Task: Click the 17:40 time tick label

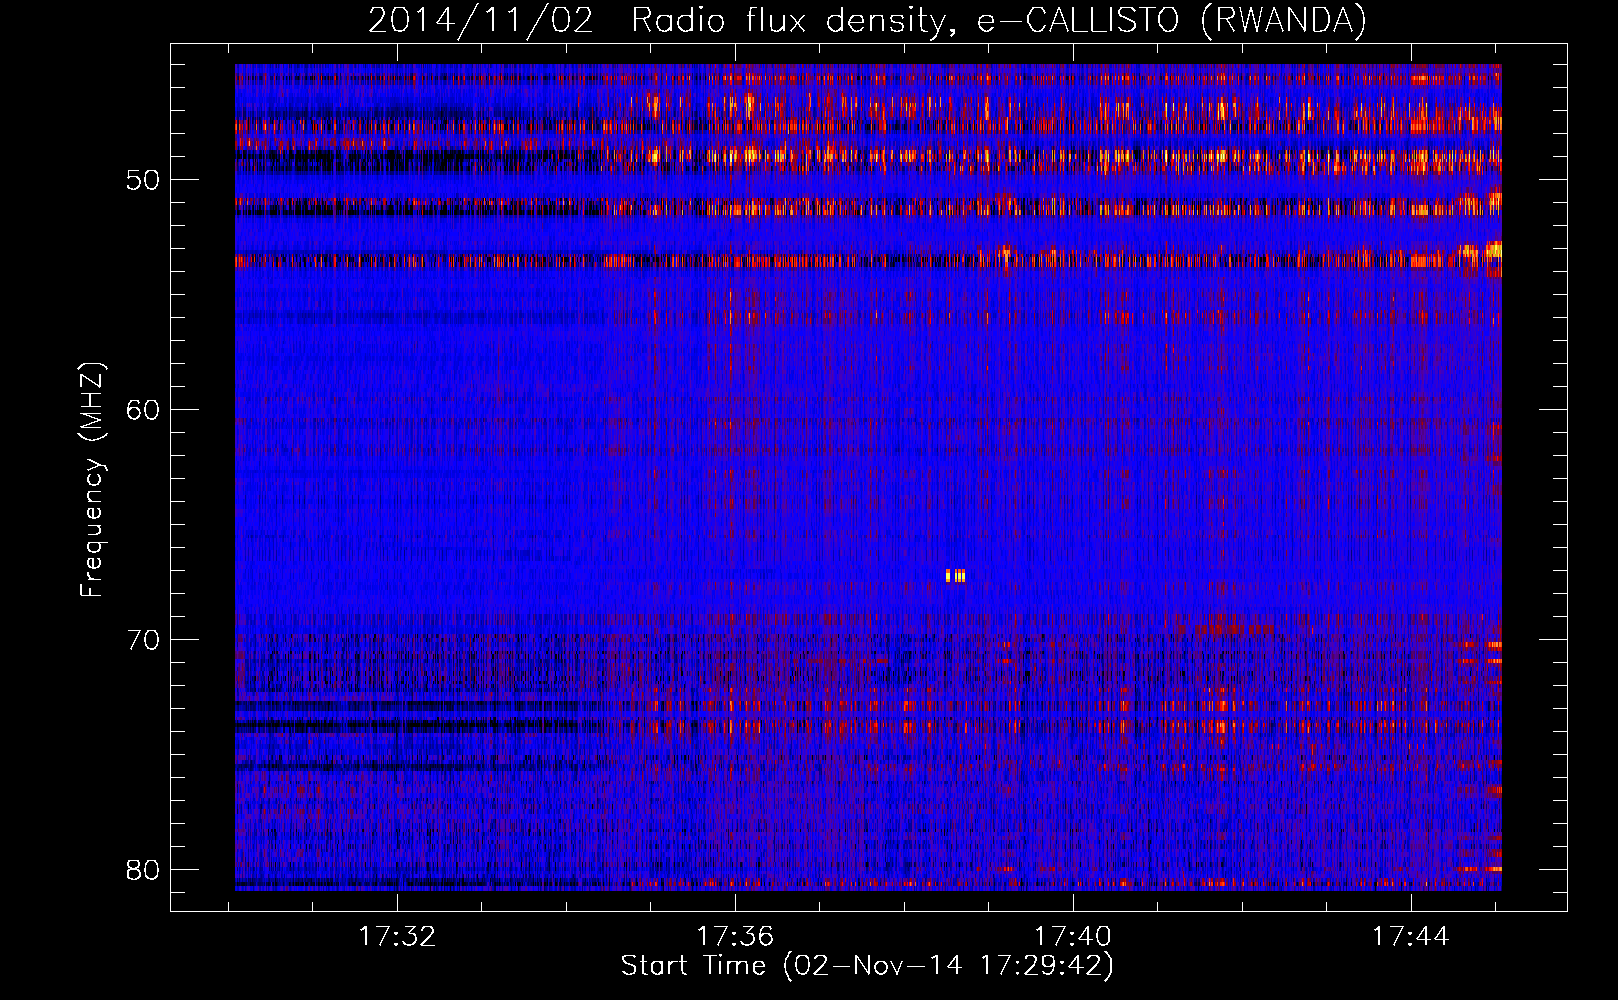Action: [1073, 937]
